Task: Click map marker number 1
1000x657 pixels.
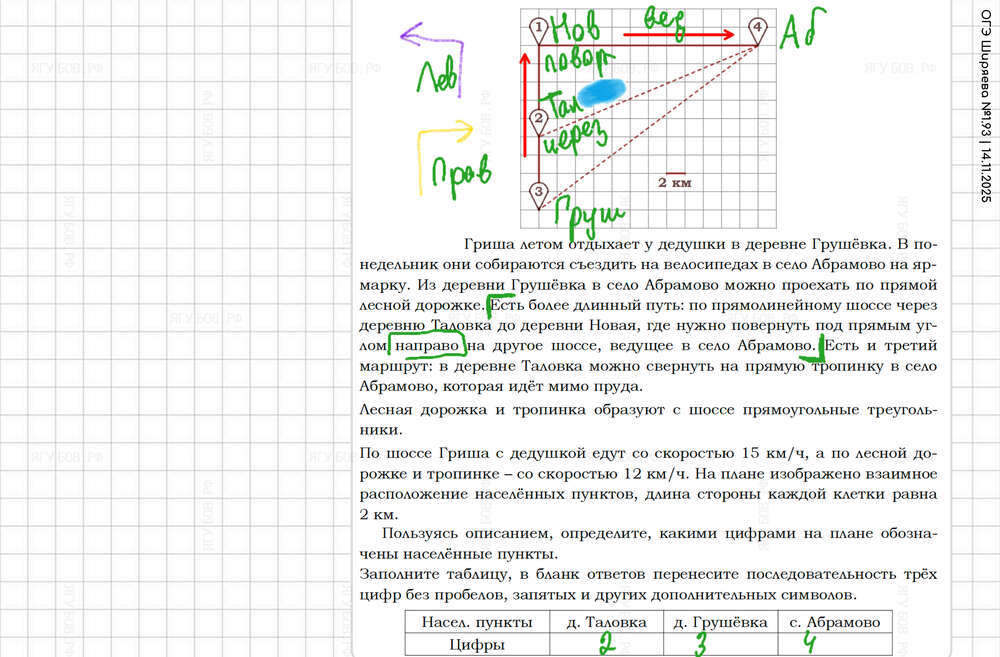Action: [x=539, y=27]
